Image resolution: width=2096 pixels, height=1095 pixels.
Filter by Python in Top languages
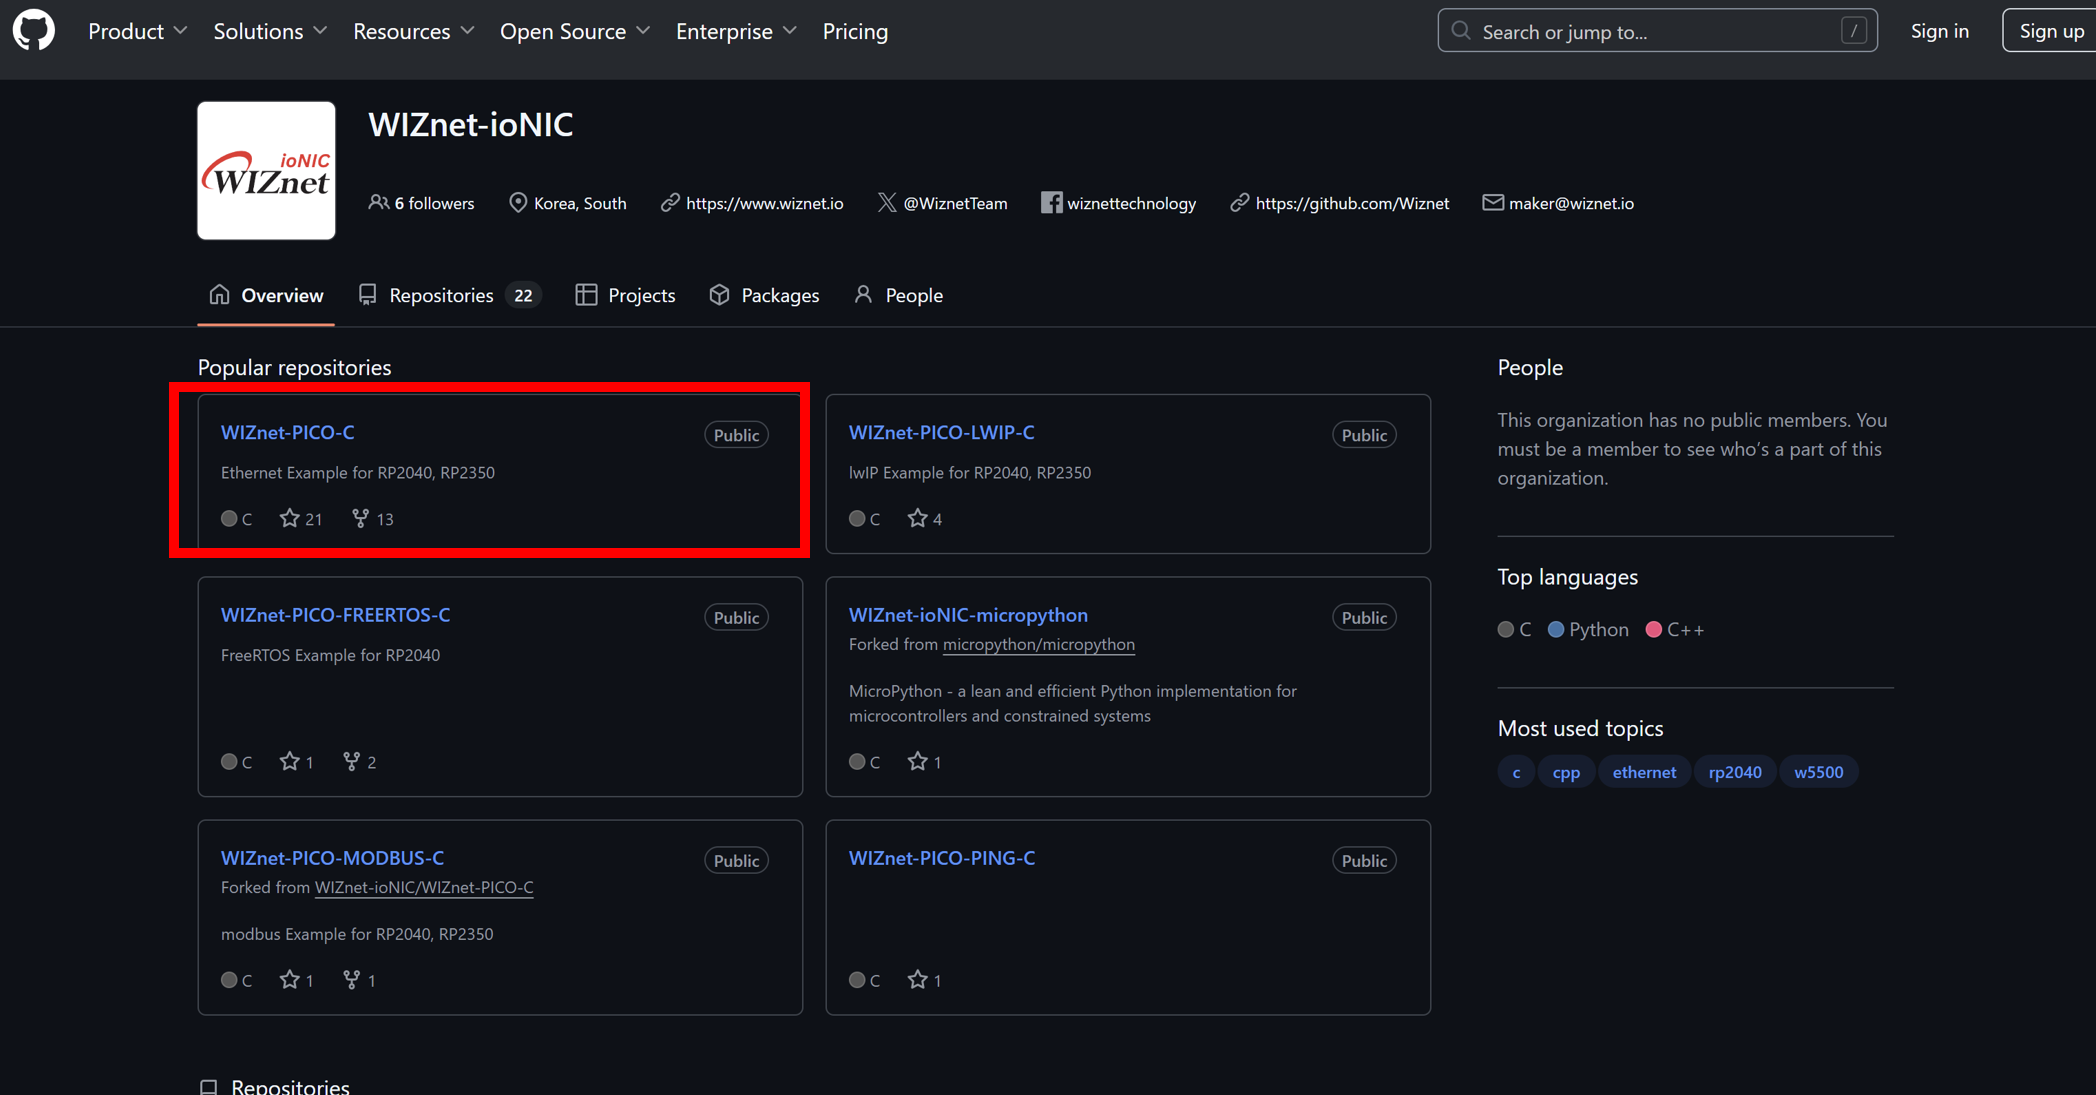click(1588, 629)
